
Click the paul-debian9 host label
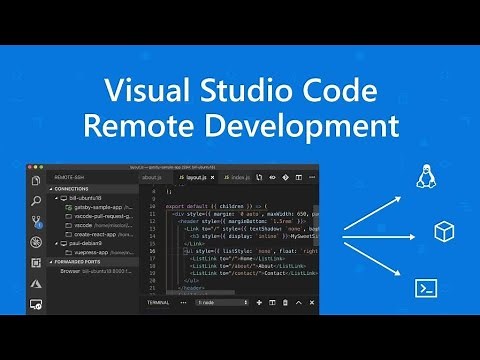(85, 243)
